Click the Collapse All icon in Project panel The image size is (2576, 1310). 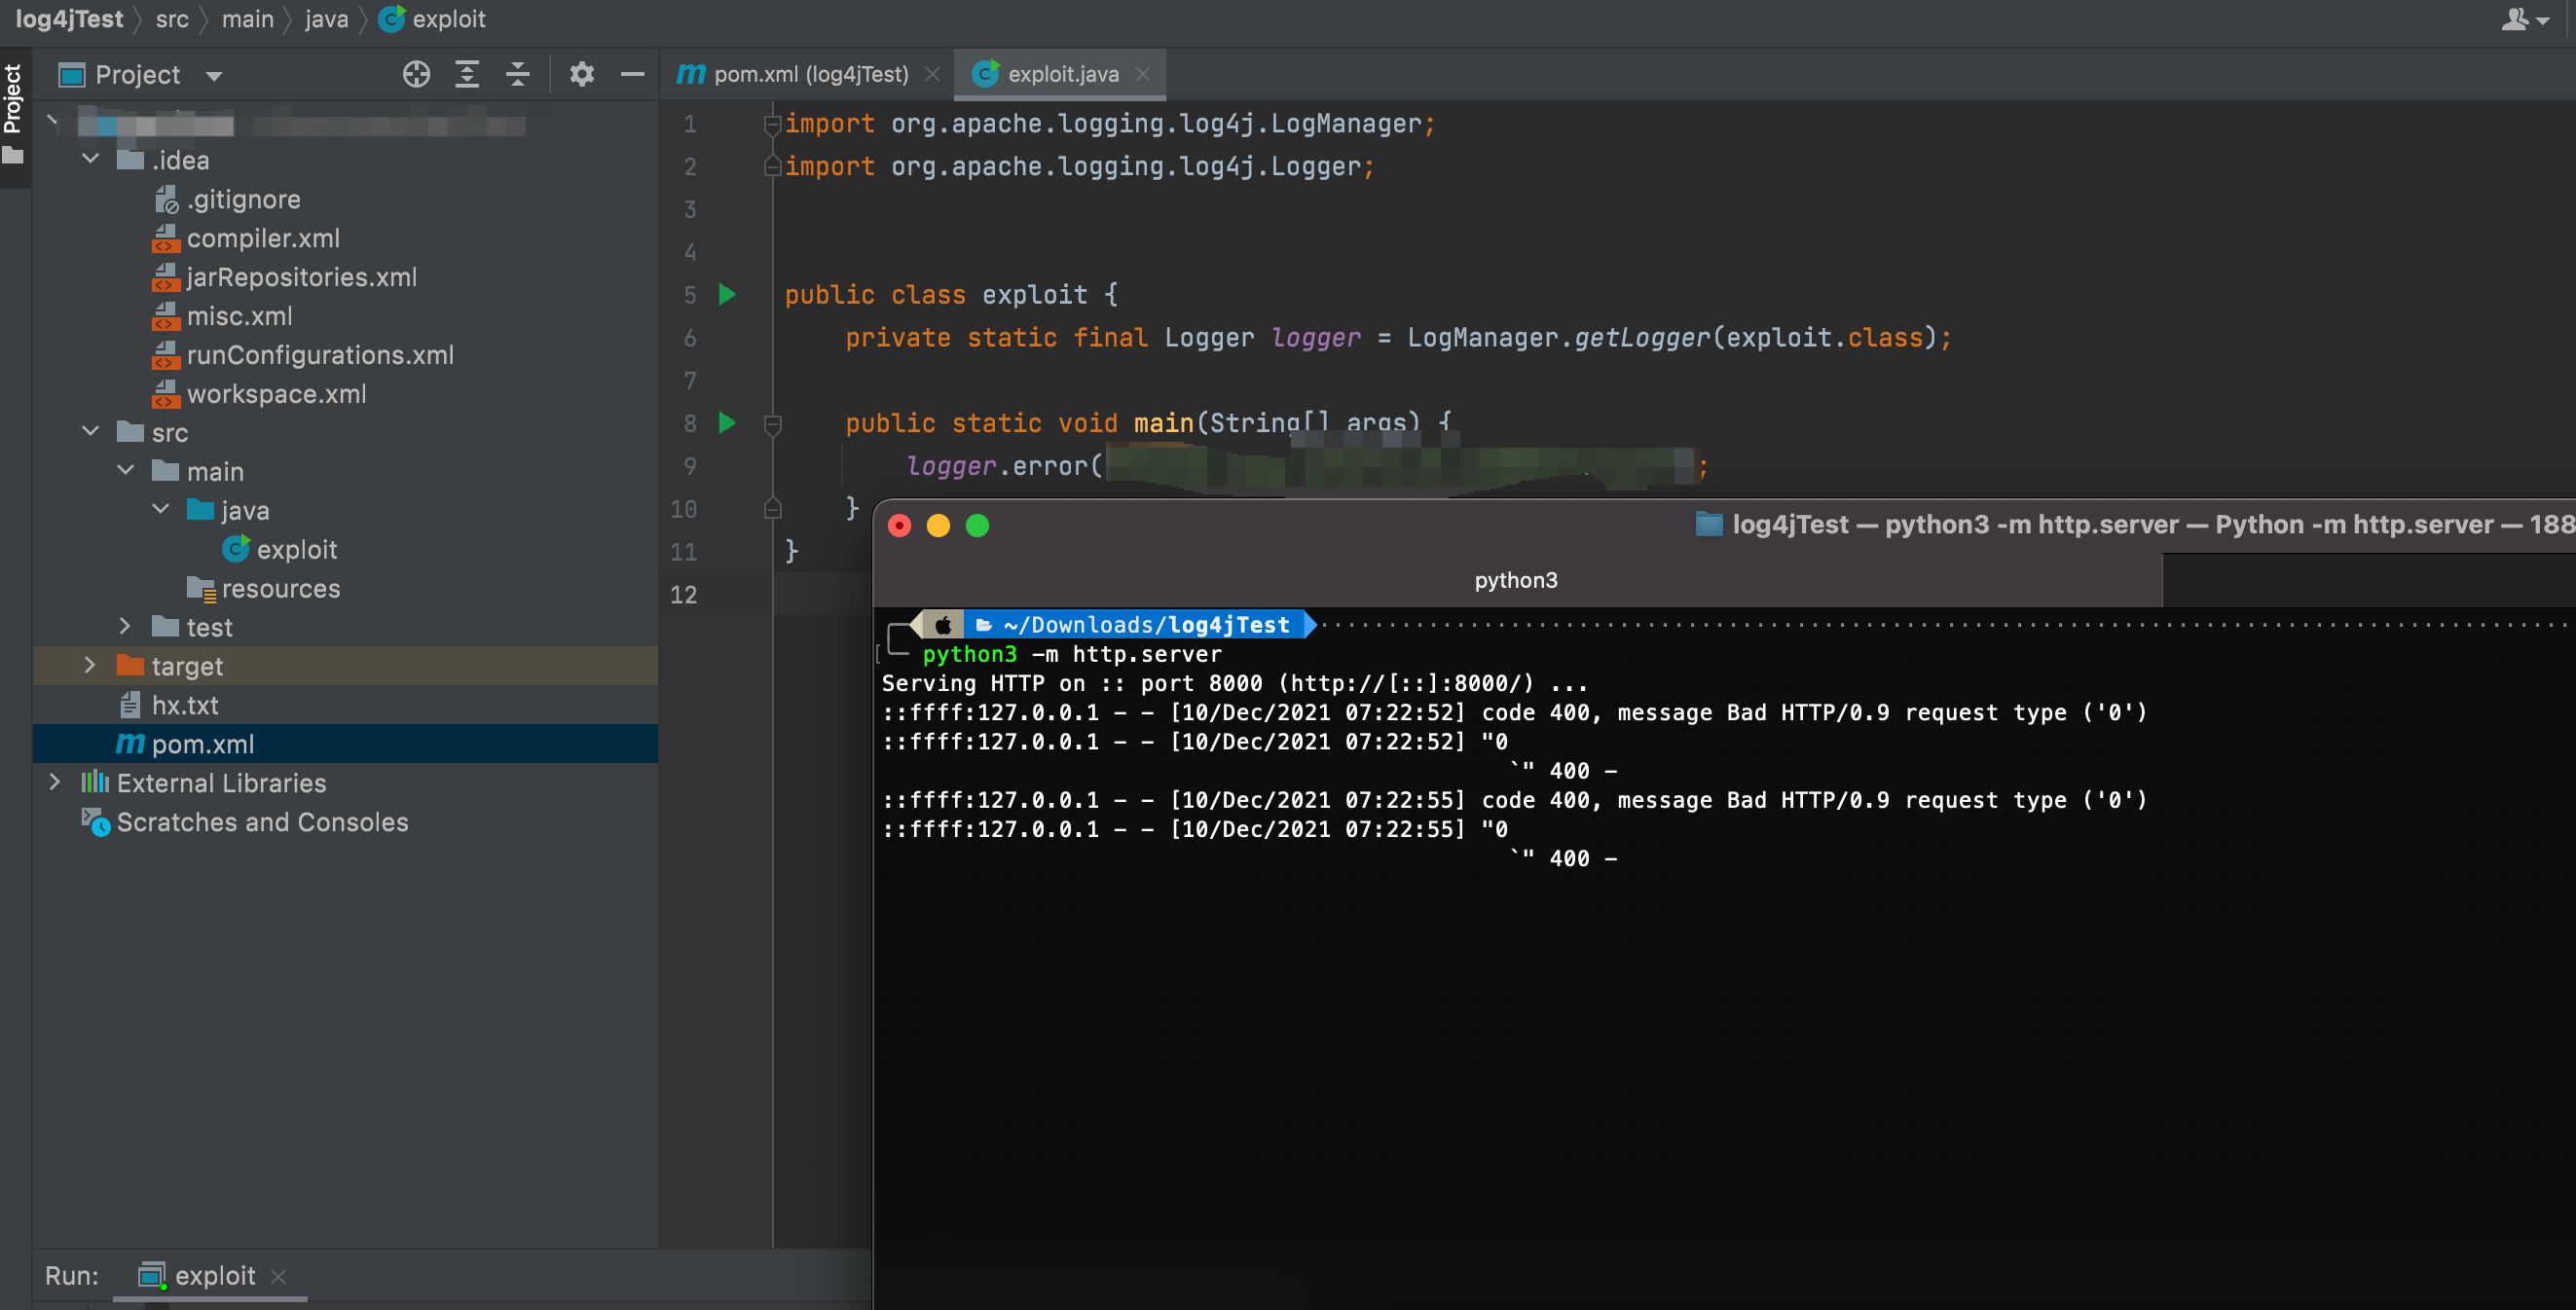click(x=521, y=72)
